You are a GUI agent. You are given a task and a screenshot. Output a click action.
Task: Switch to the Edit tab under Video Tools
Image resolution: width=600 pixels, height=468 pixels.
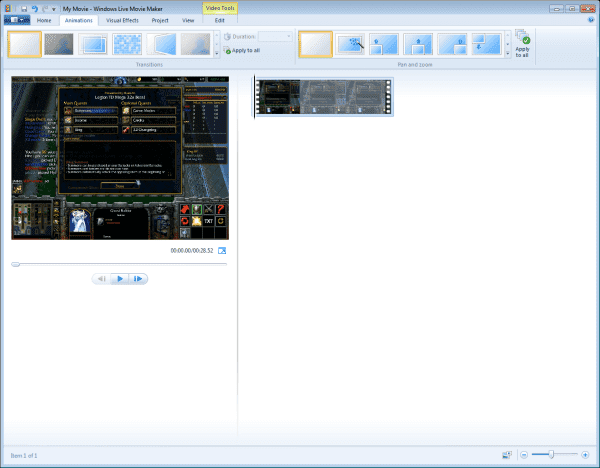(x=220, y=20)
